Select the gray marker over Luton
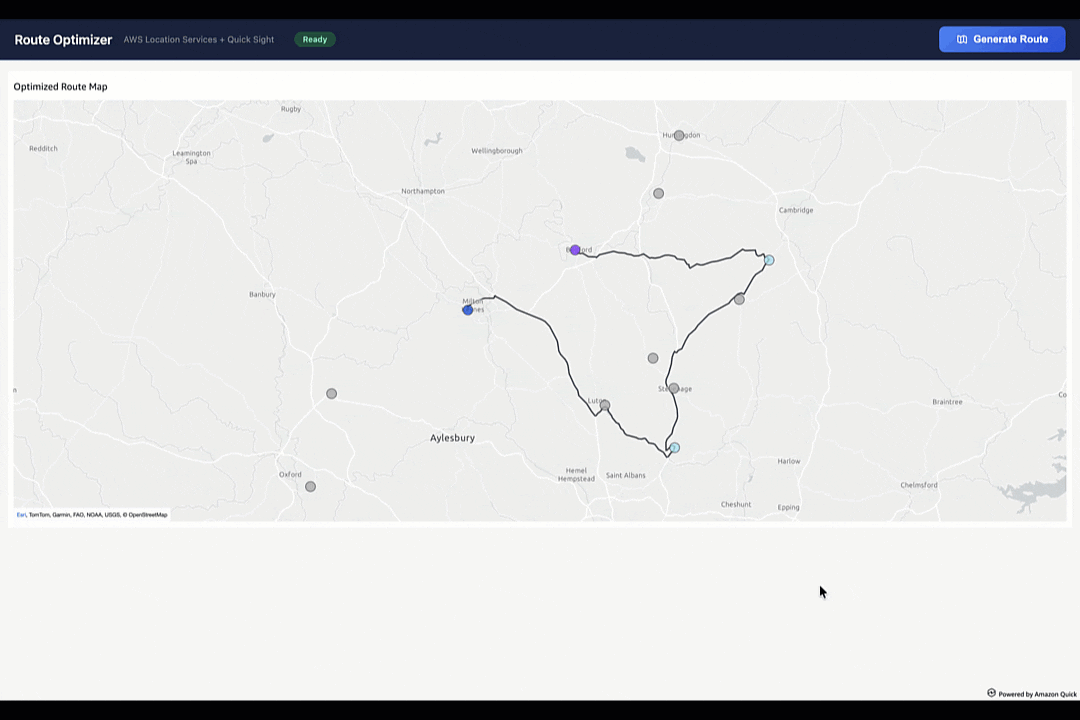The height and width of the screenshot is (720, 1080). [x=605, y=405]
